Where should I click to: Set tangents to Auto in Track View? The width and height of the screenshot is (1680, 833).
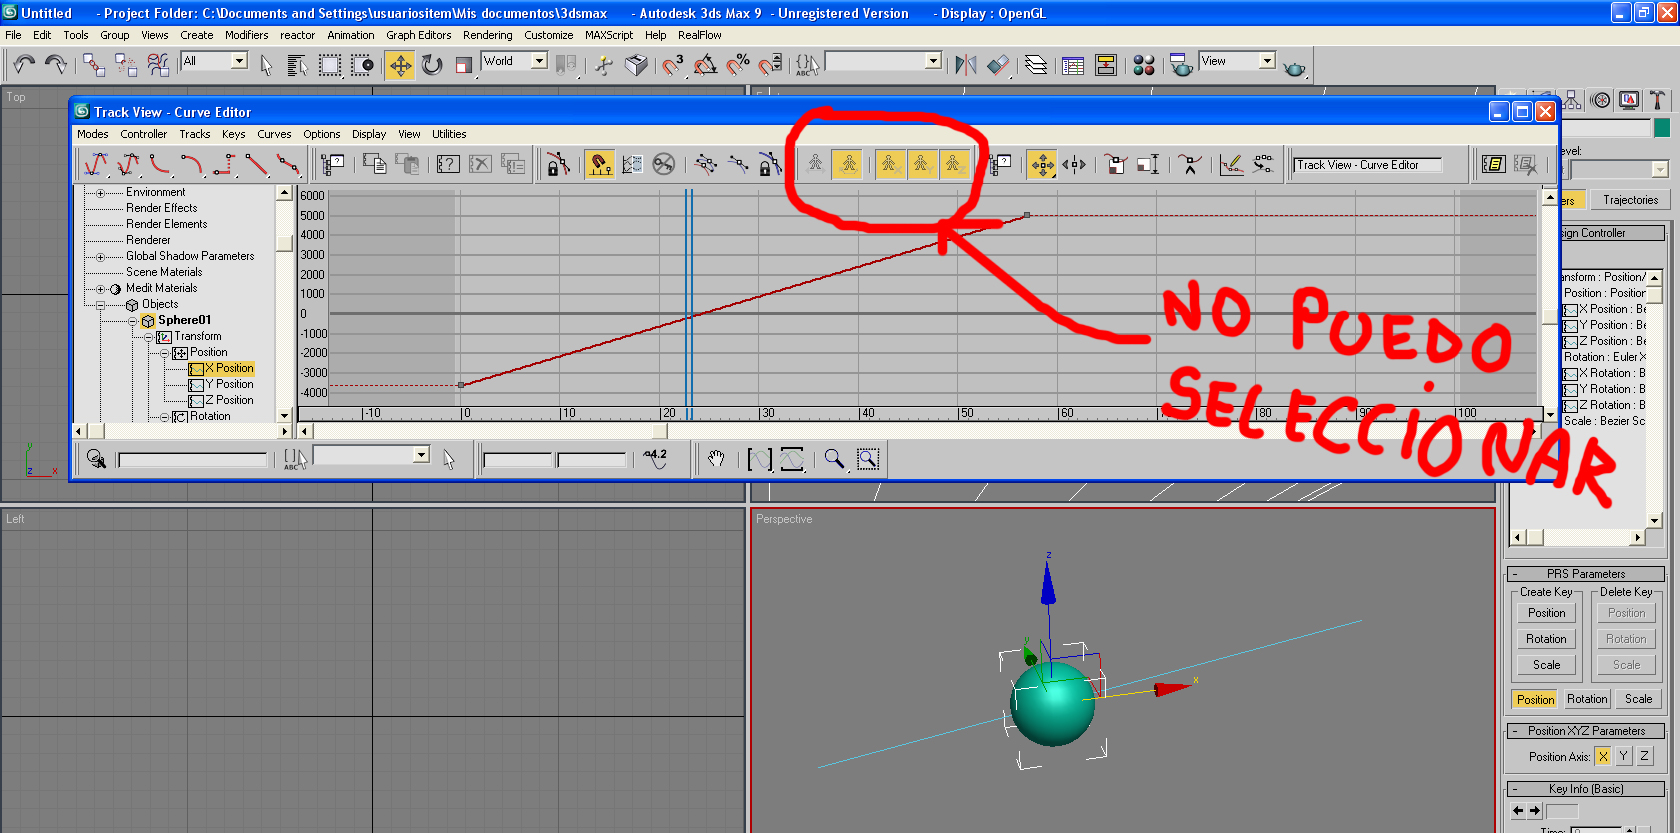95,164
